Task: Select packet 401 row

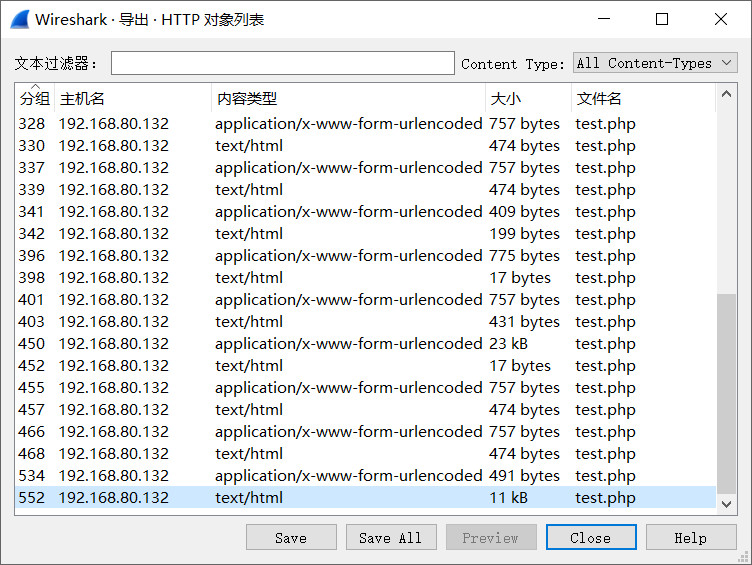Action: click(x=365, y=300)
